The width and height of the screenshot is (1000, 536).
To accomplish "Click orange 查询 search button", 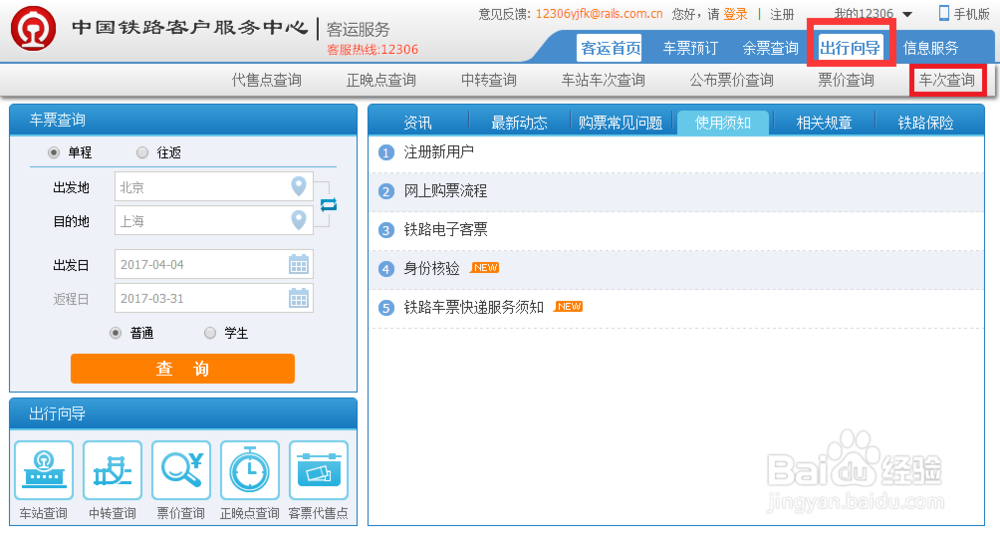I will (182, 369).
